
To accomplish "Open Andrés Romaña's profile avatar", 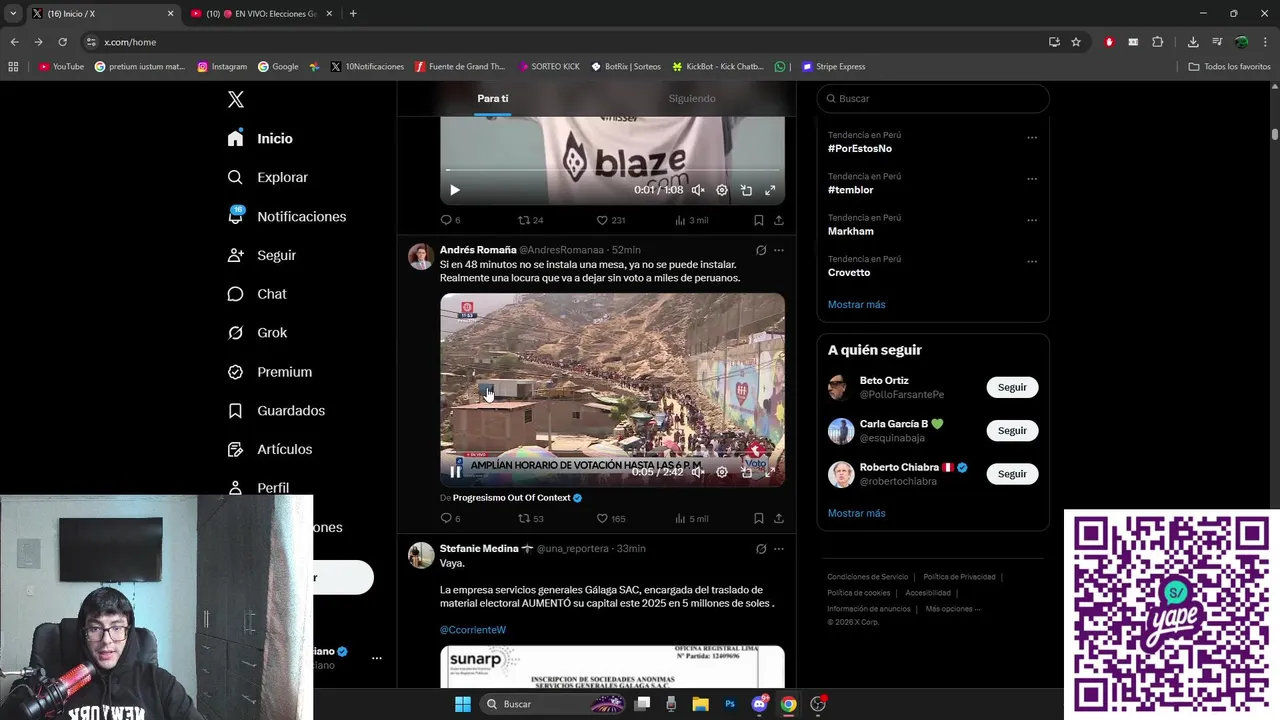I will [x=421, y=256].
